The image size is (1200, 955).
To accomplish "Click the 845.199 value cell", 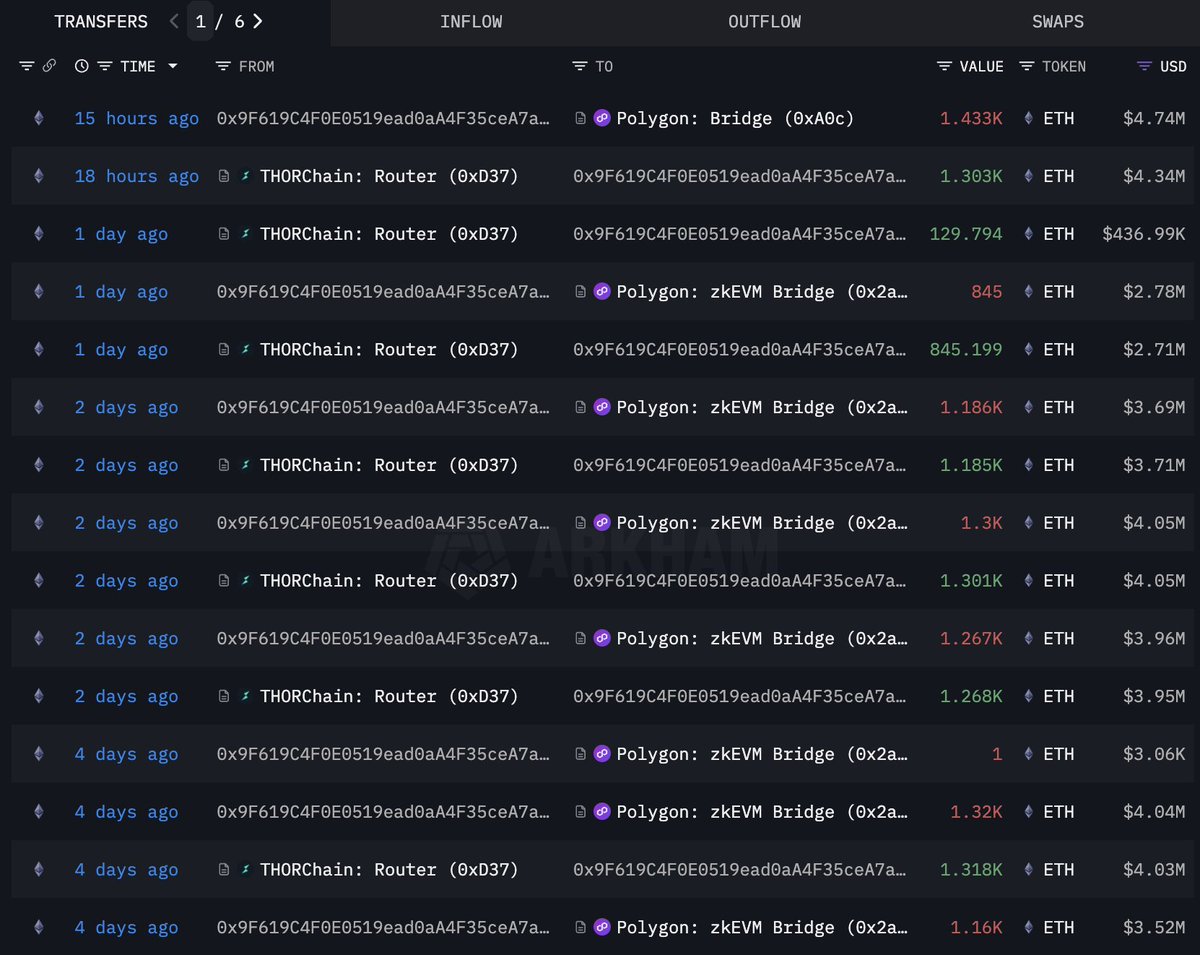I will click(x=966, y=350).
